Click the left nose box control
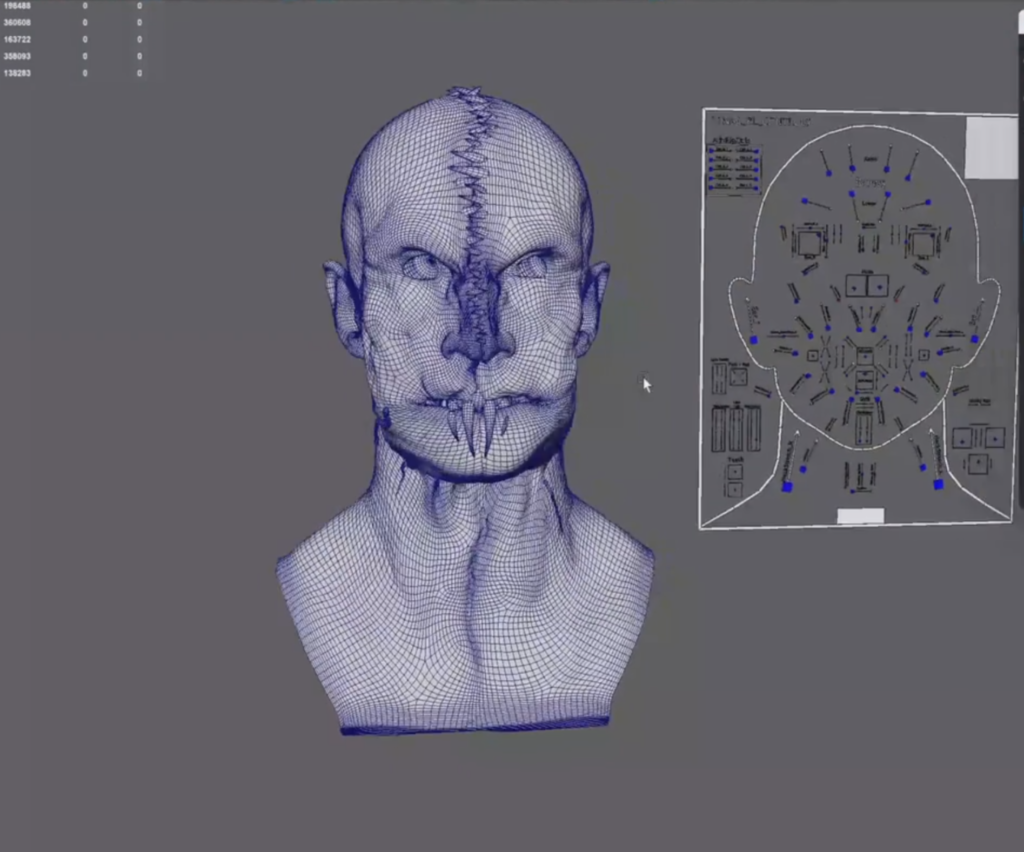Viewport: 1024px width, 852px height. [855, 286]
